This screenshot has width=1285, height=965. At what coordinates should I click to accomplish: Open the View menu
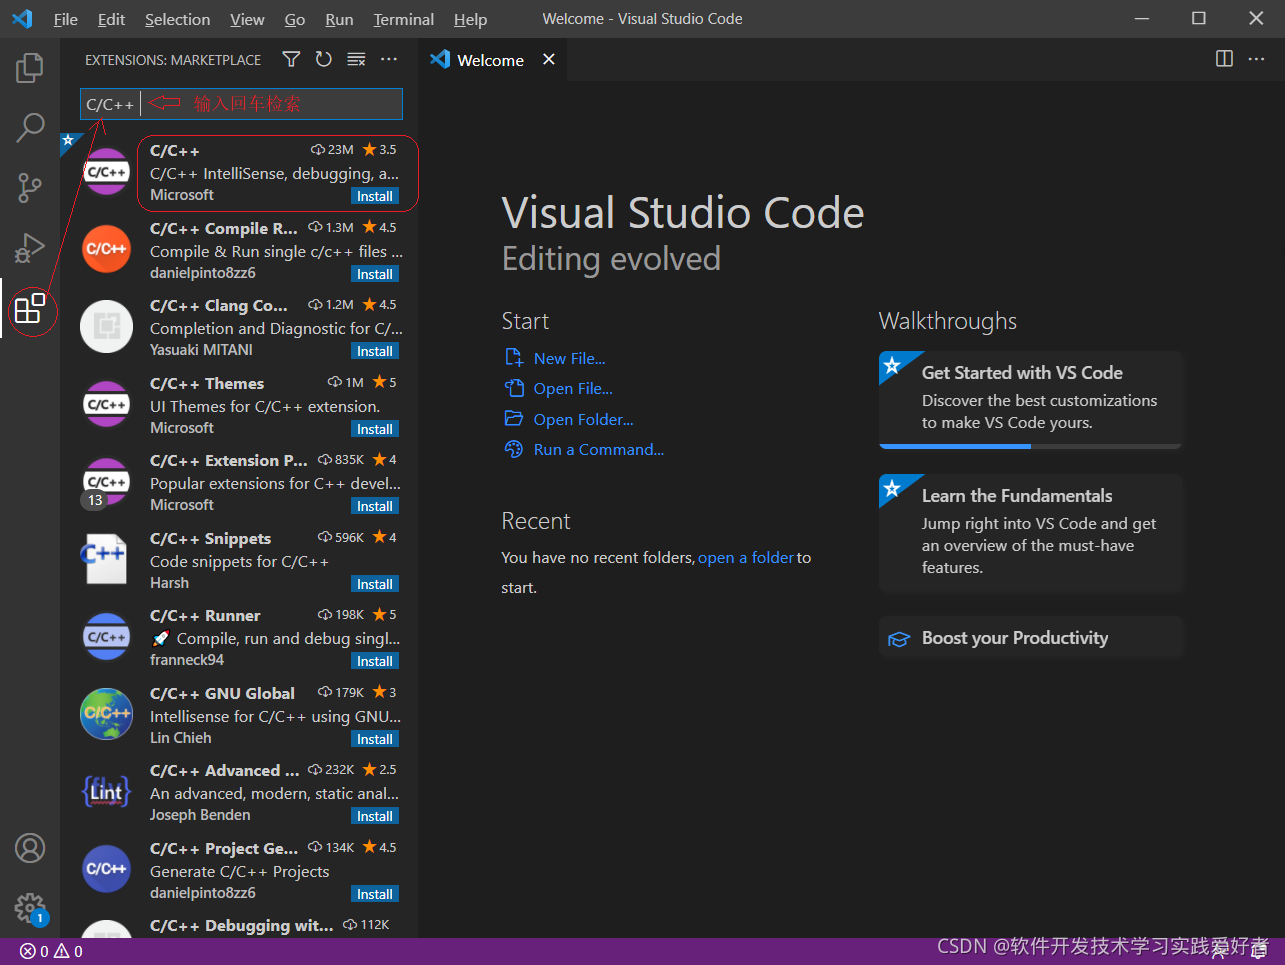pyautogui.click(x=247, y=19)
